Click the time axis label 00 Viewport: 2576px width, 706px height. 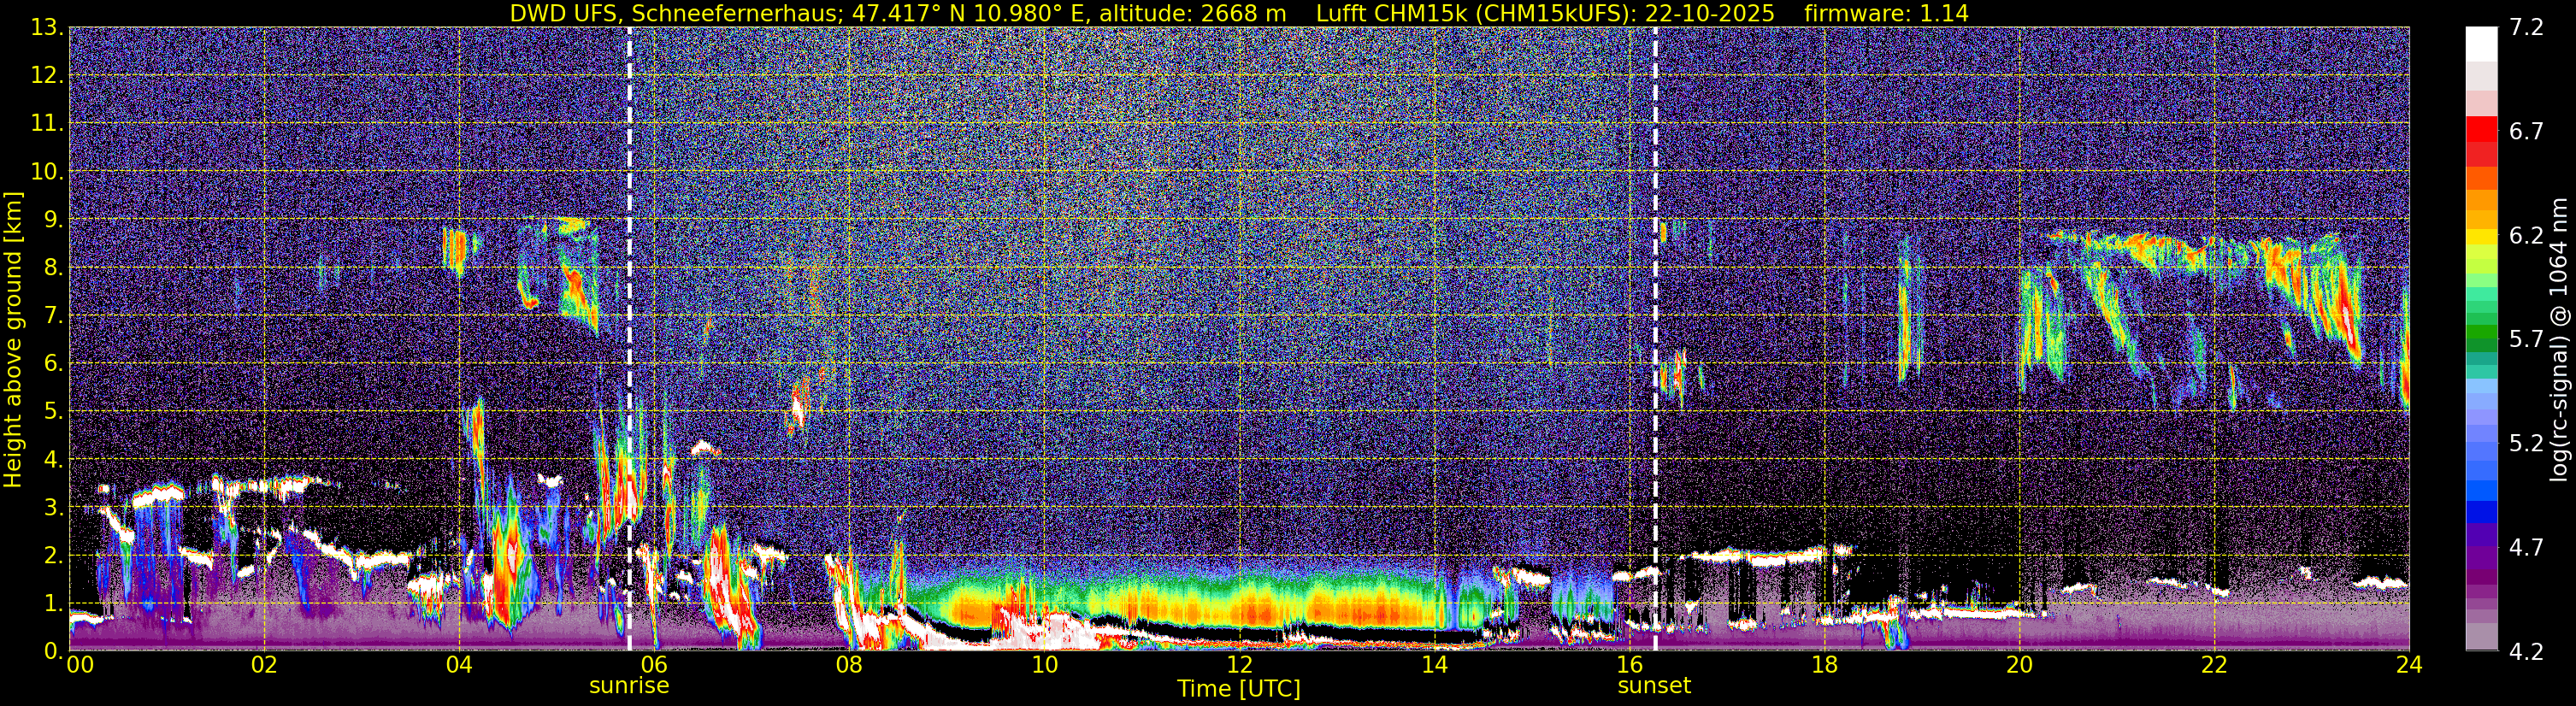coord(79,665)
